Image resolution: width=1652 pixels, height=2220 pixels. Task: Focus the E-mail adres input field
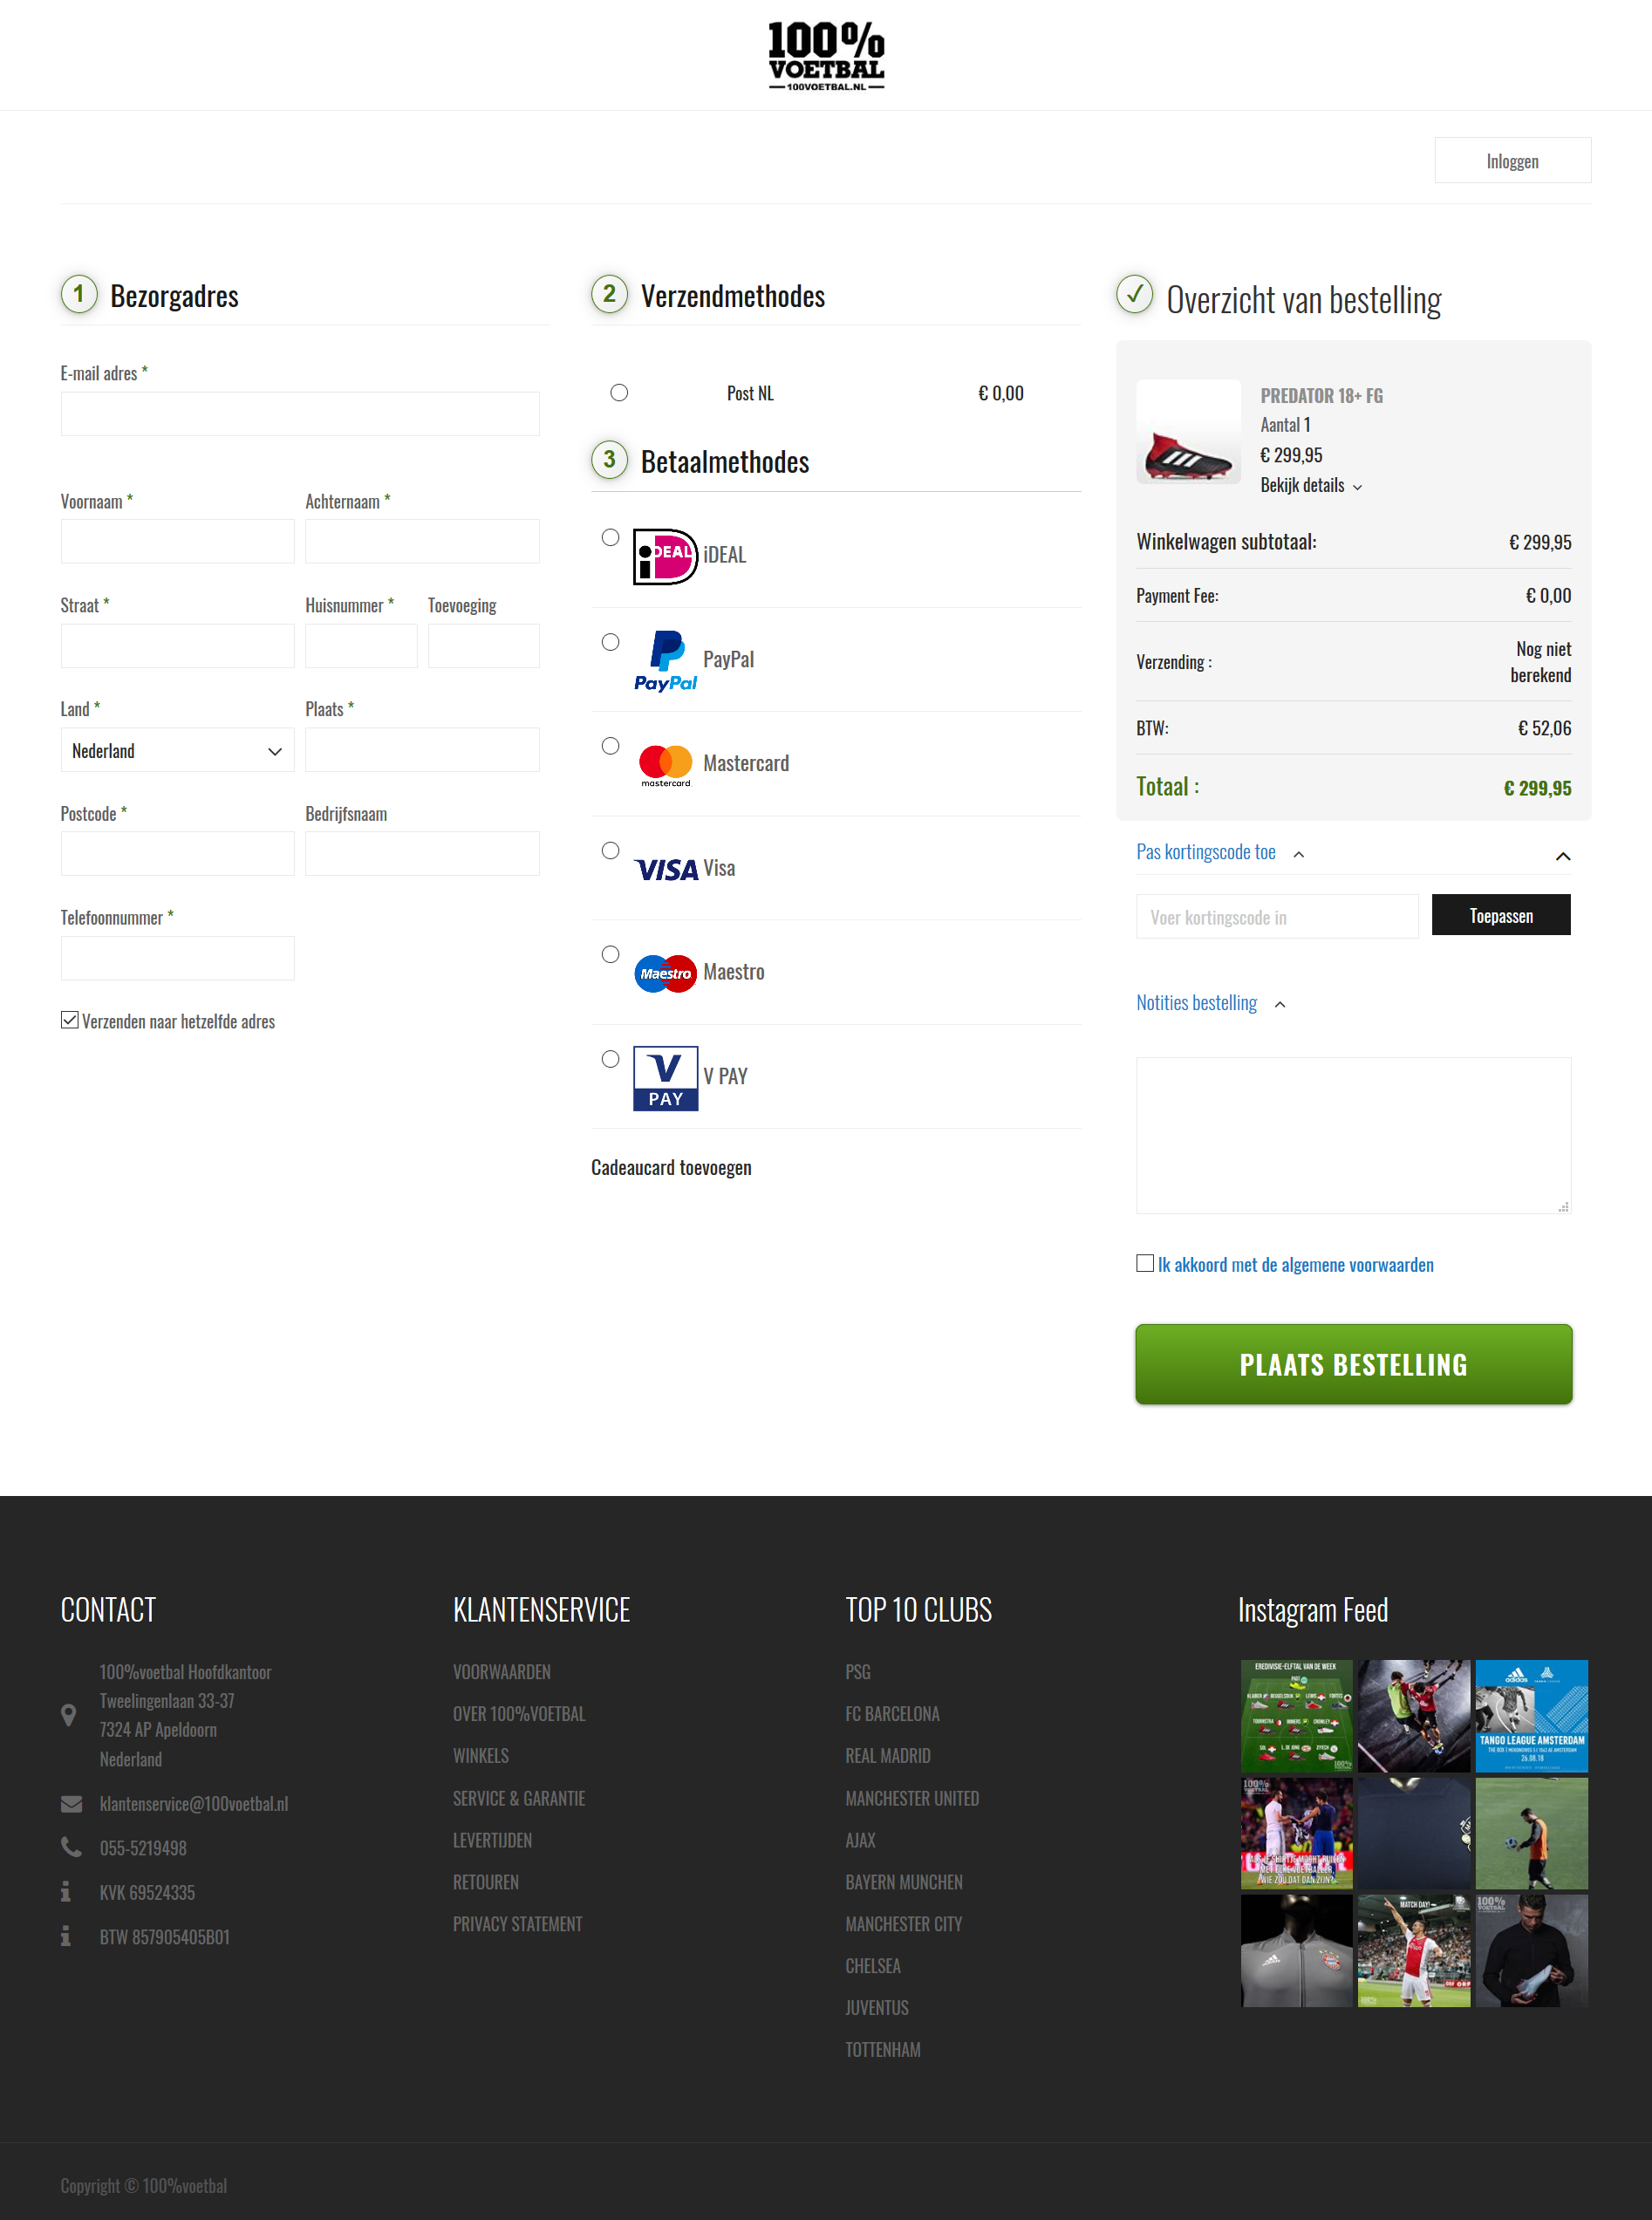[300, 414]
